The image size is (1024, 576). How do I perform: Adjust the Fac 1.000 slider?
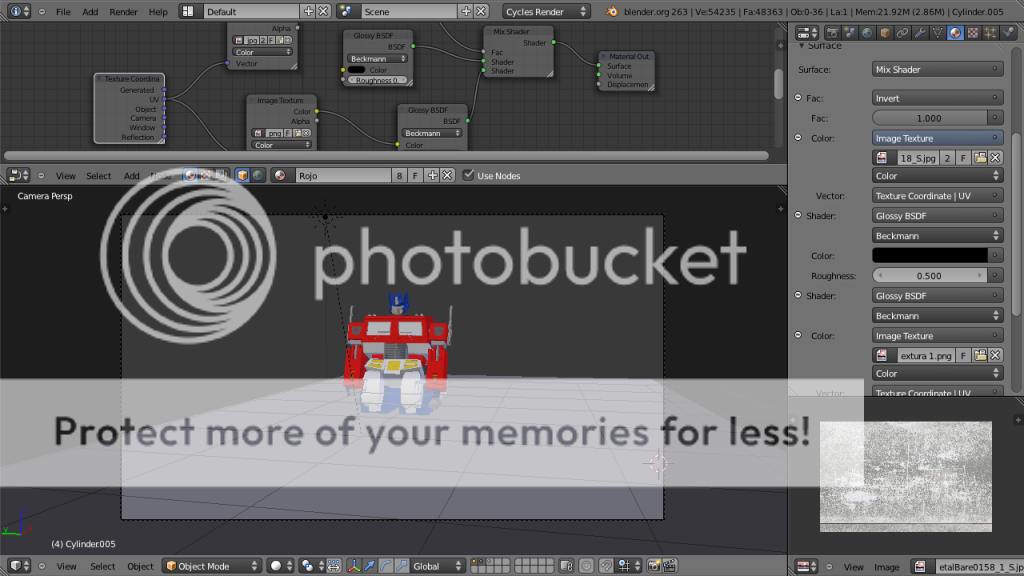(929, 118)
